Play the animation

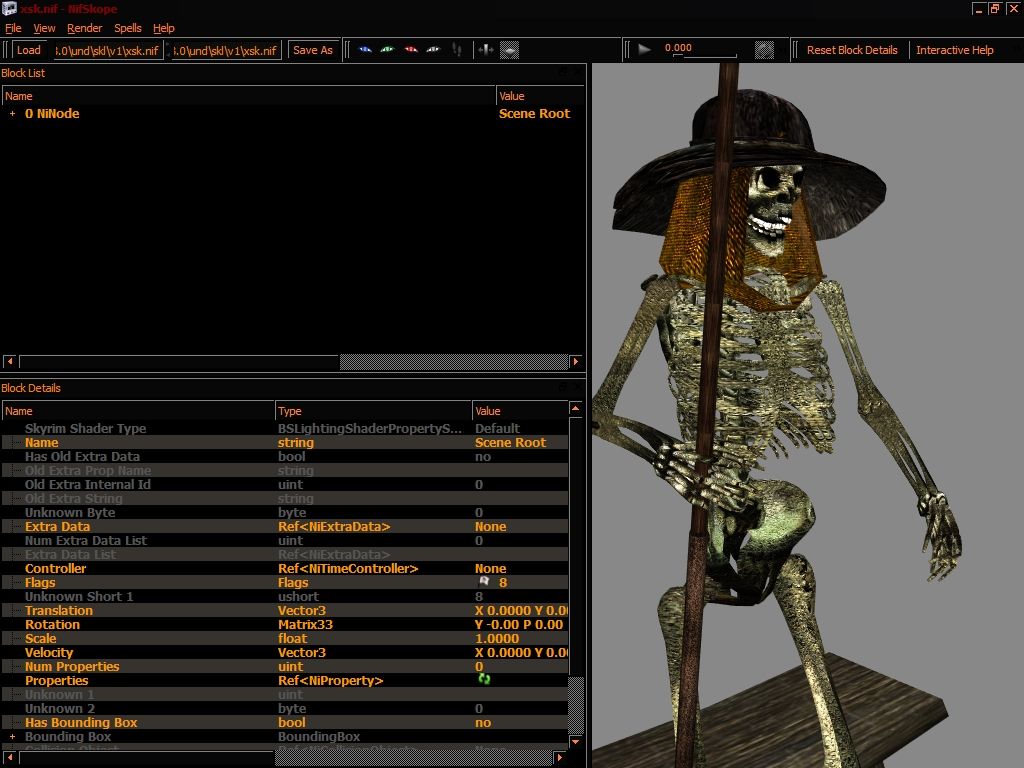[x=644, y=50]
